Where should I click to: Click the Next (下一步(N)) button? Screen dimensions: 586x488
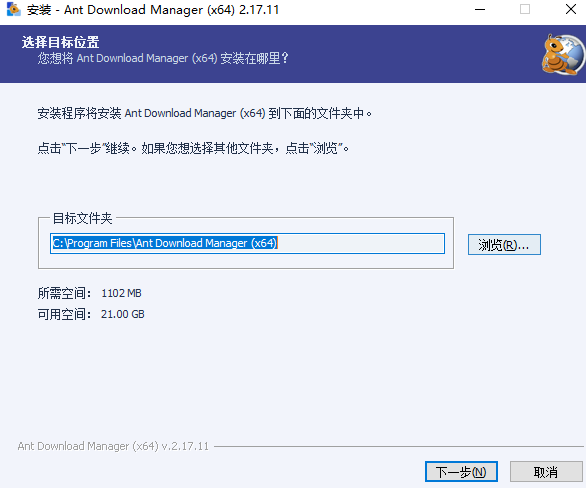point(461,472)
